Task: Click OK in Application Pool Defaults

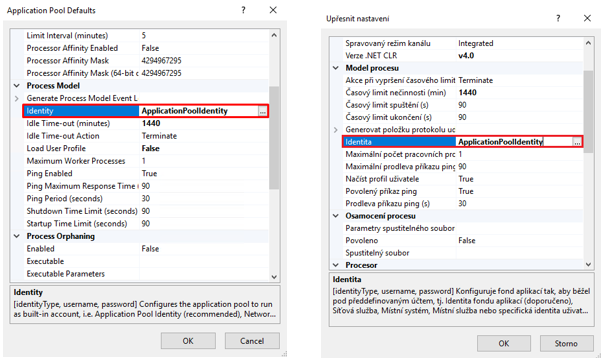Action: [188, 341]
